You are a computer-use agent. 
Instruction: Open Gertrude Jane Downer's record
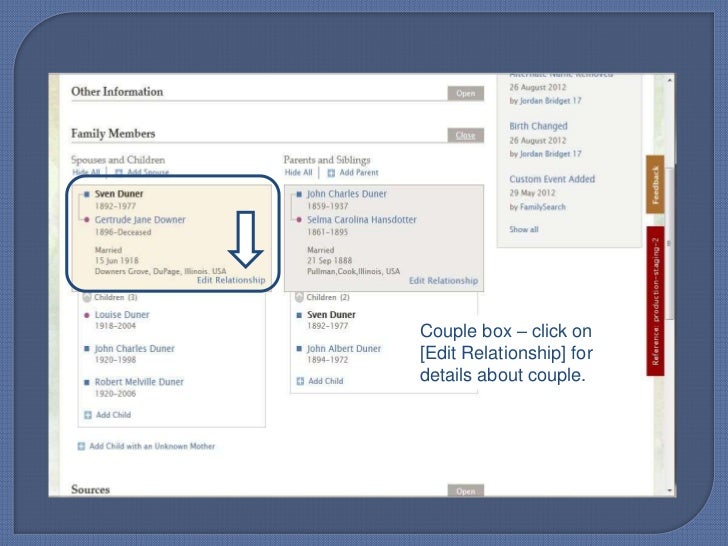[140, 220]
